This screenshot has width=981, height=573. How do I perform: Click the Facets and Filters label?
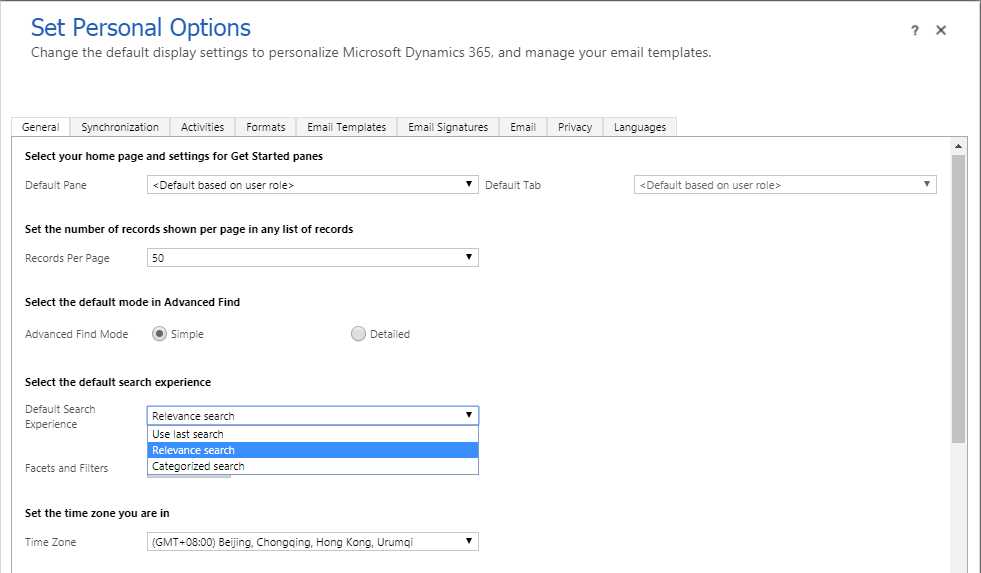point(66,468)
